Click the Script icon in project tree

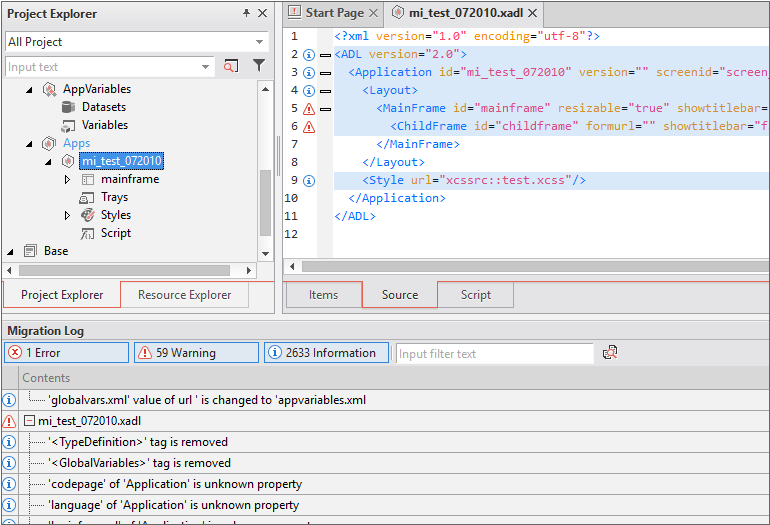(x=87, y=233)
